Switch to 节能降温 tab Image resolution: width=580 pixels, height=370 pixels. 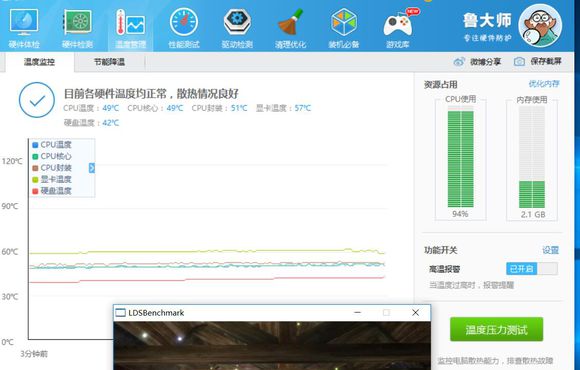[x=109, y=62]
